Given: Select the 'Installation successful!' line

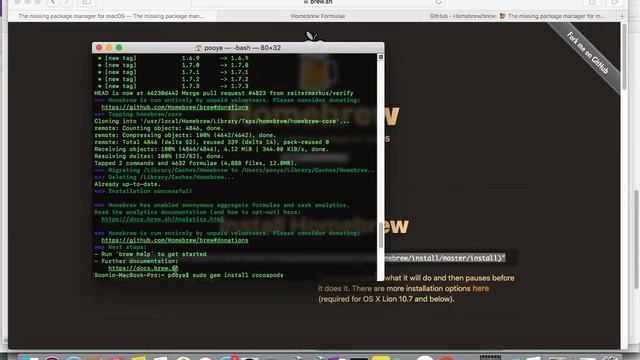Looking at the screenshot, I should coord(143,191).
